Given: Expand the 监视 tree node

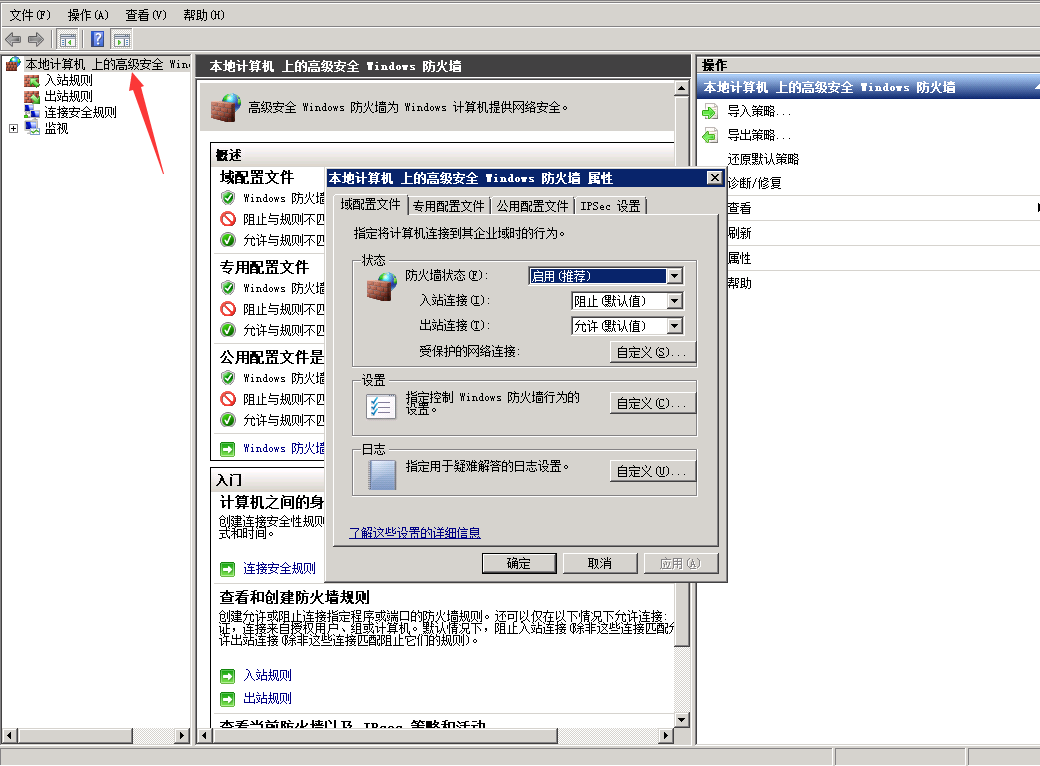Looking at the screenshot, I should coord(13,128).
